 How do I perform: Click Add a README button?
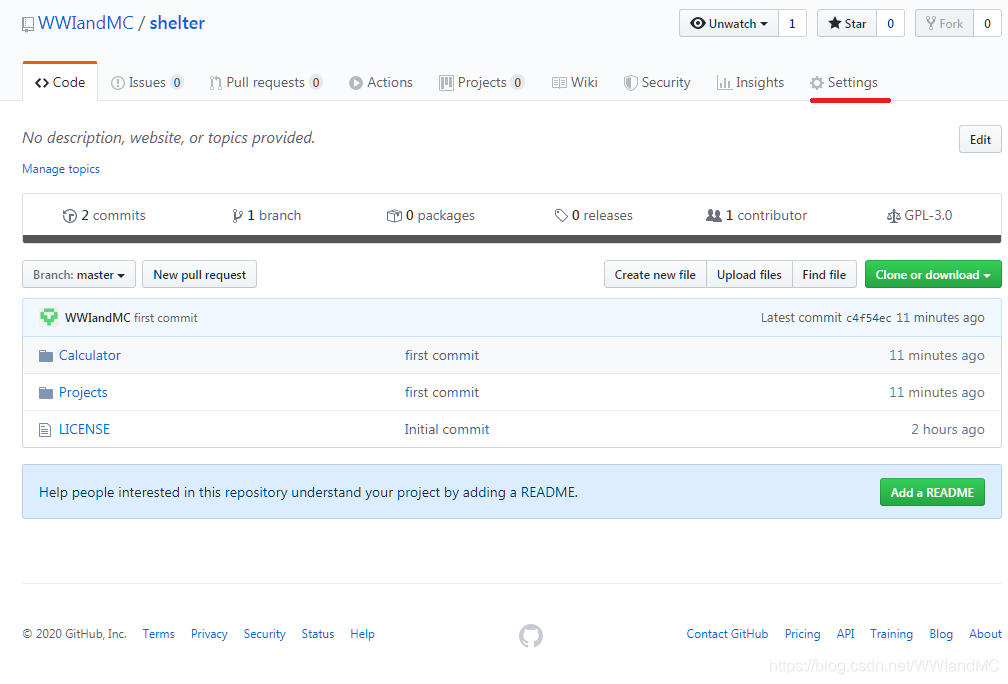(x=932, y=492)
